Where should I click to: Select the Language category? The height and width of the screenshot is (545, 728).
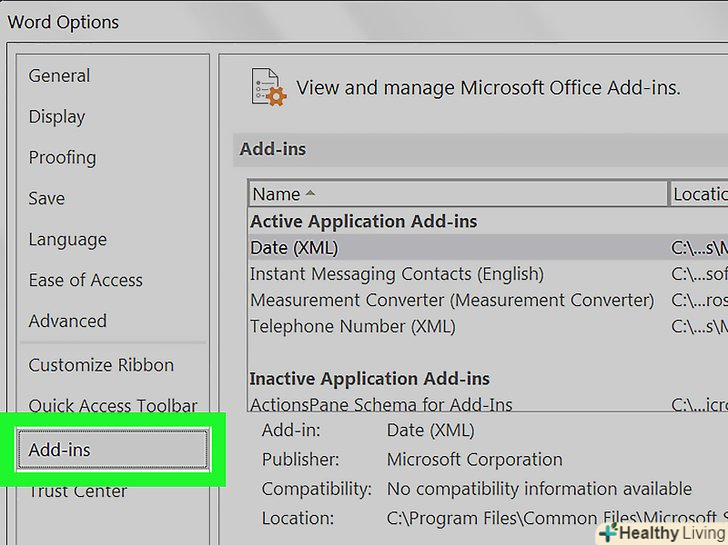[67, 240]
